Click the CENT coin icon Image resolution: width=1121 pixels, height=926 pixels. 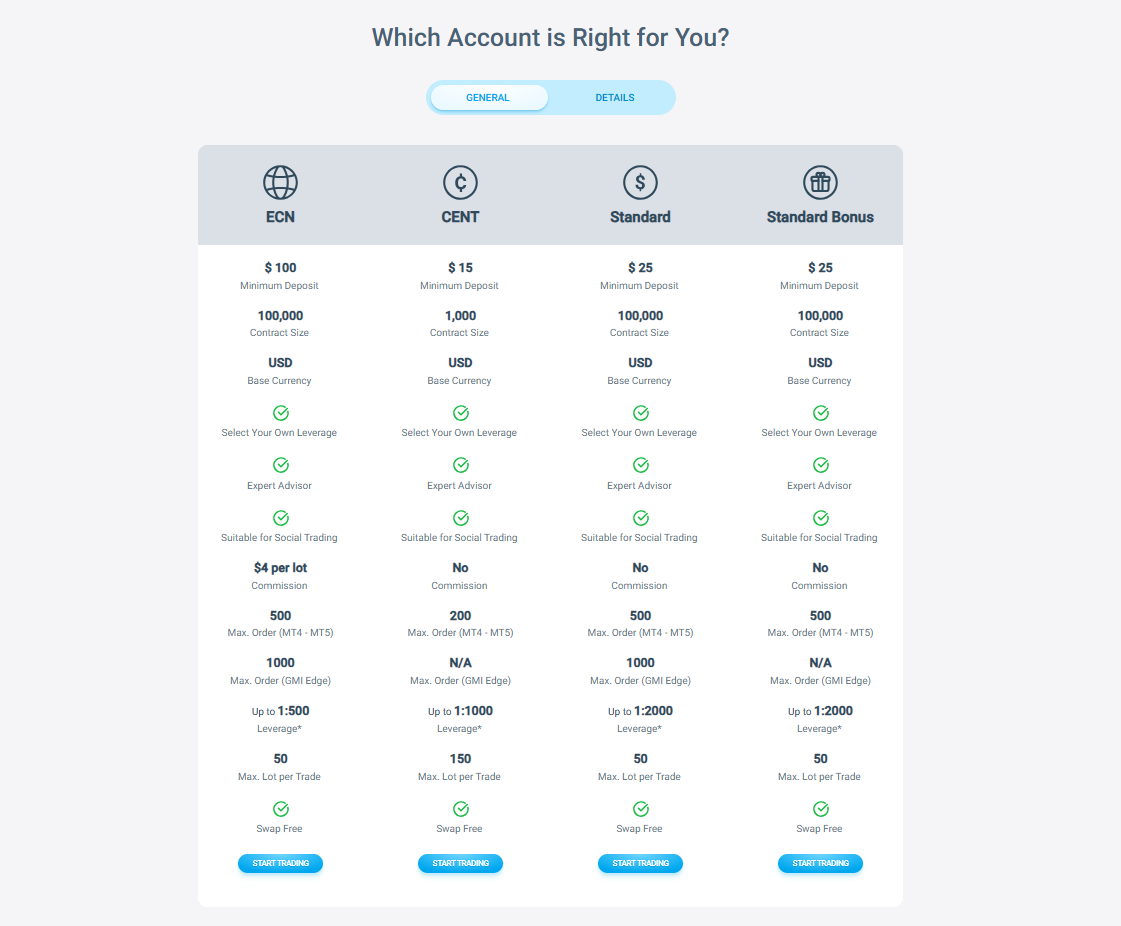point(460,182)
